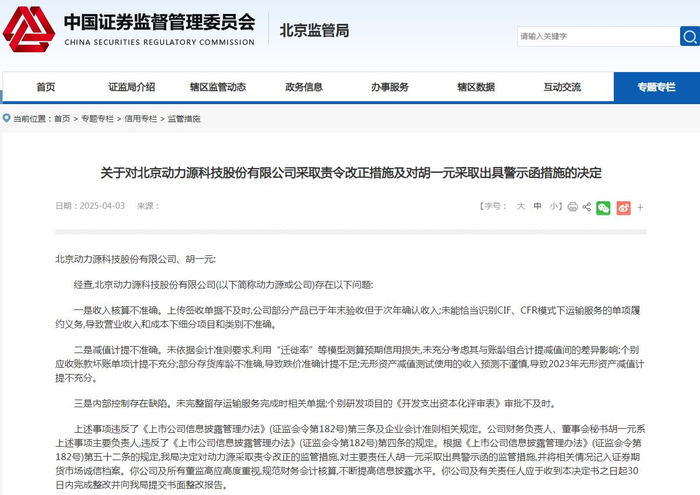700x495 pixels.
Task: Click the share icon
Action: click(x=587, y=207)
